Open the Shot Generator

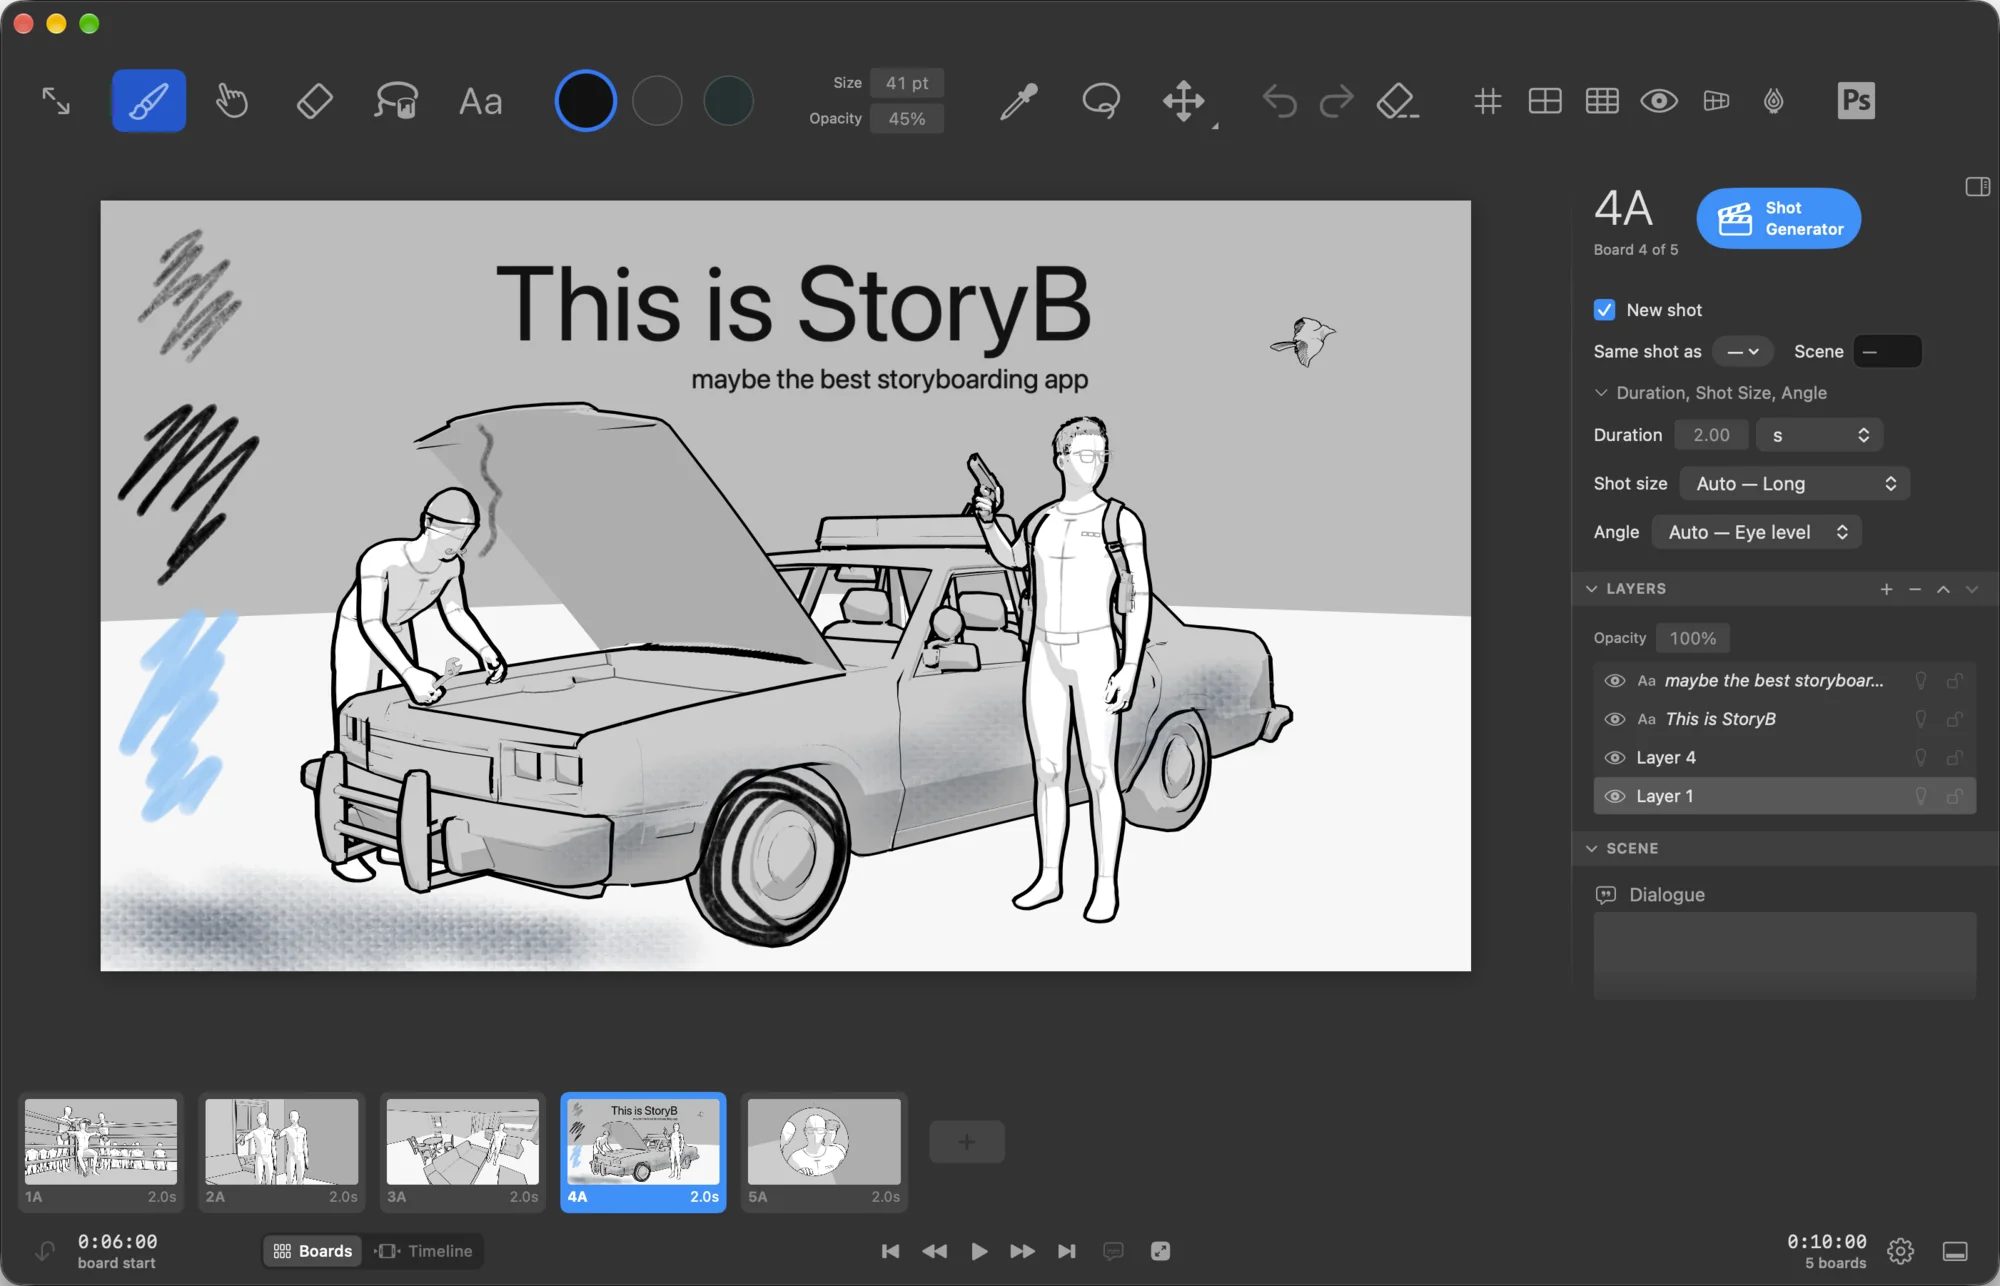point(1778,218)
